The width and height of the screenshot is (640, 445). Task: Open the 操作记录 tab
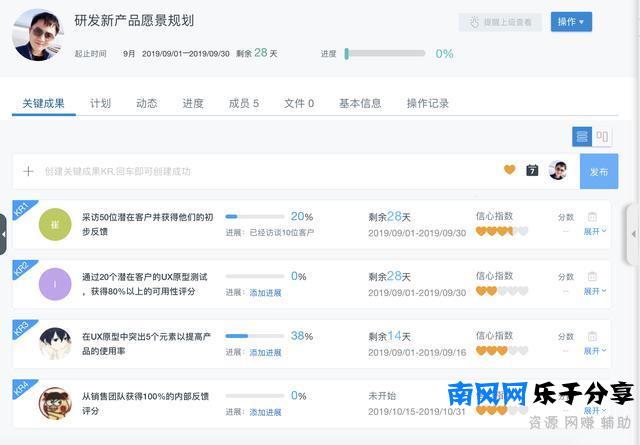428,103
